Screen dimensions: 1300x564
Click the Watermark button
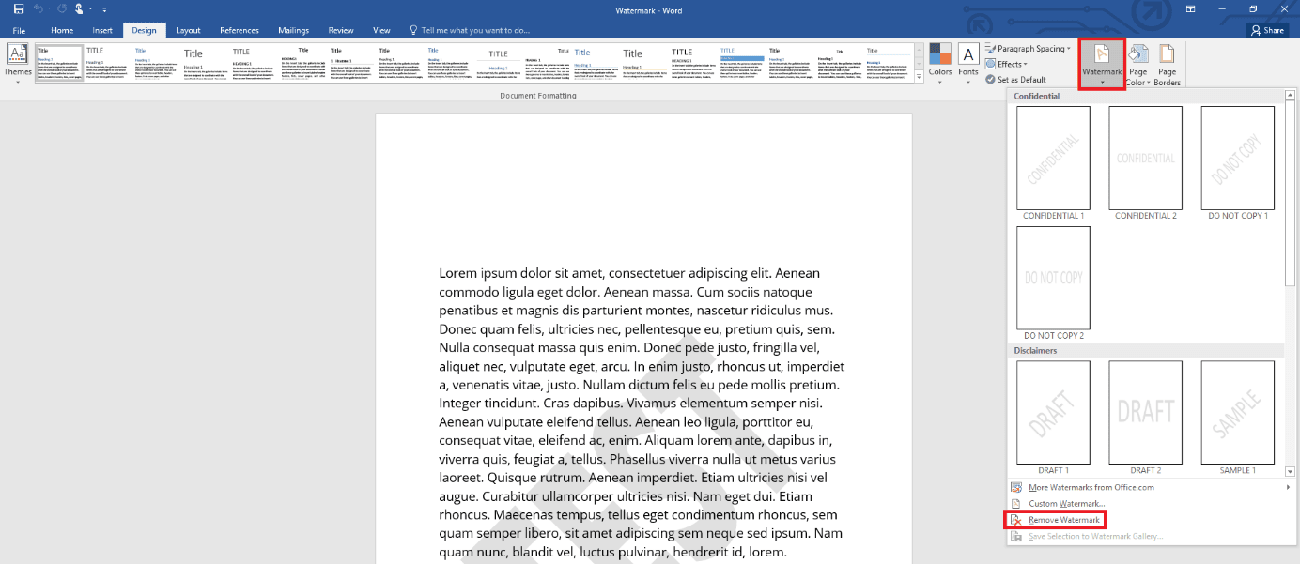coord(1102,63)
